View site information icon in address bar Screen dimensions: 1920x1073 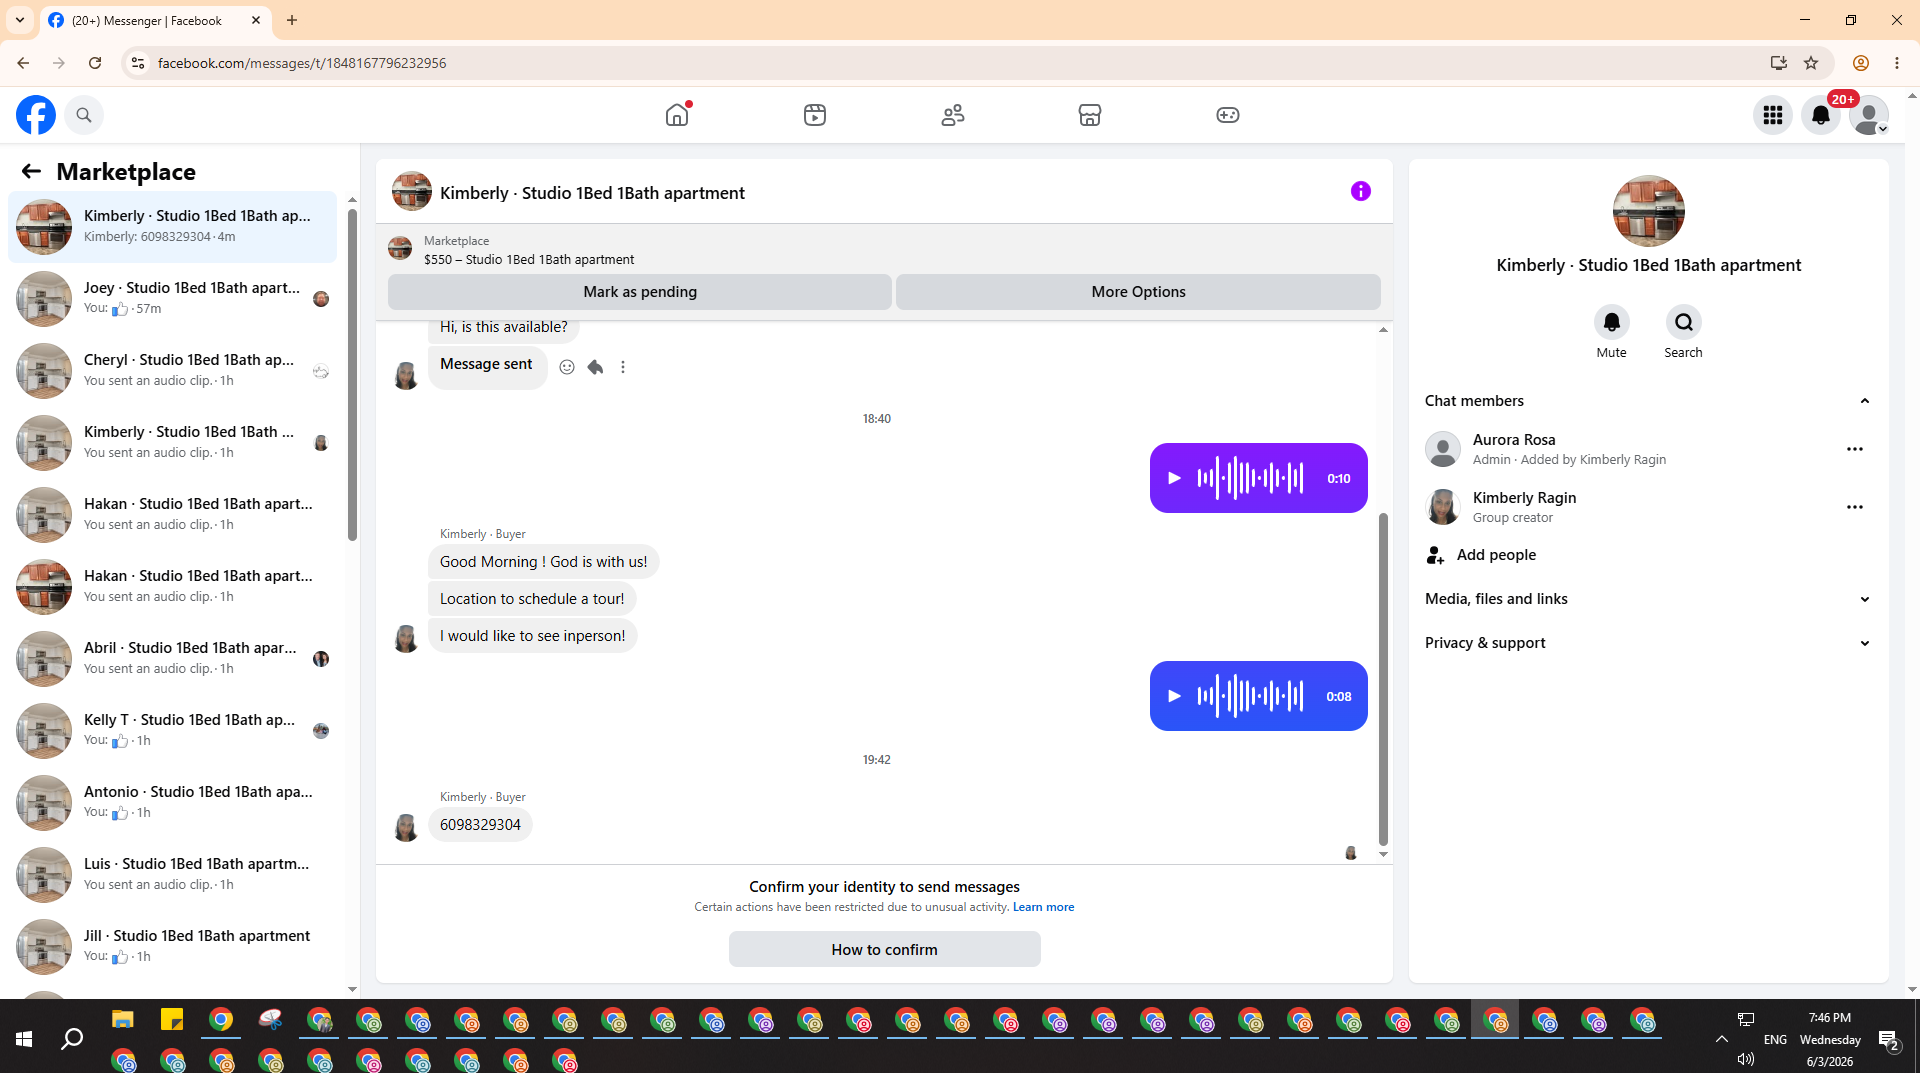click(138, 63)
